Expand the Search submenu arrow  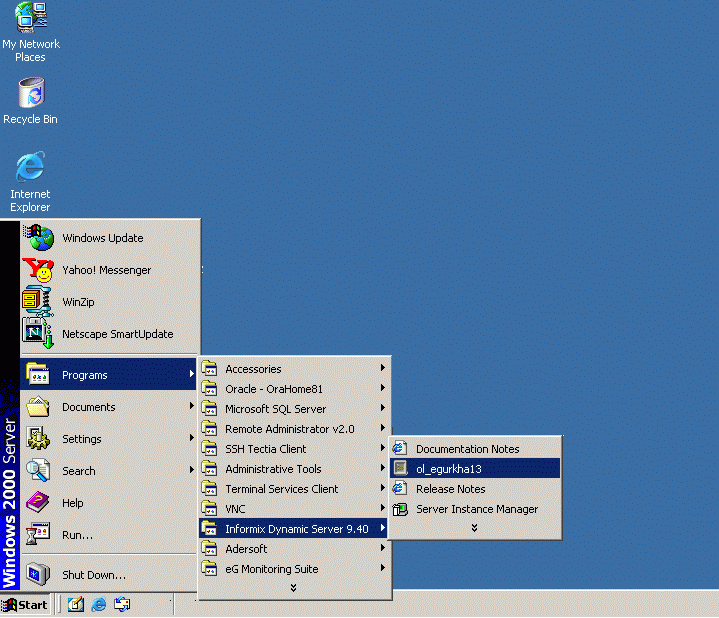(192, 469)
